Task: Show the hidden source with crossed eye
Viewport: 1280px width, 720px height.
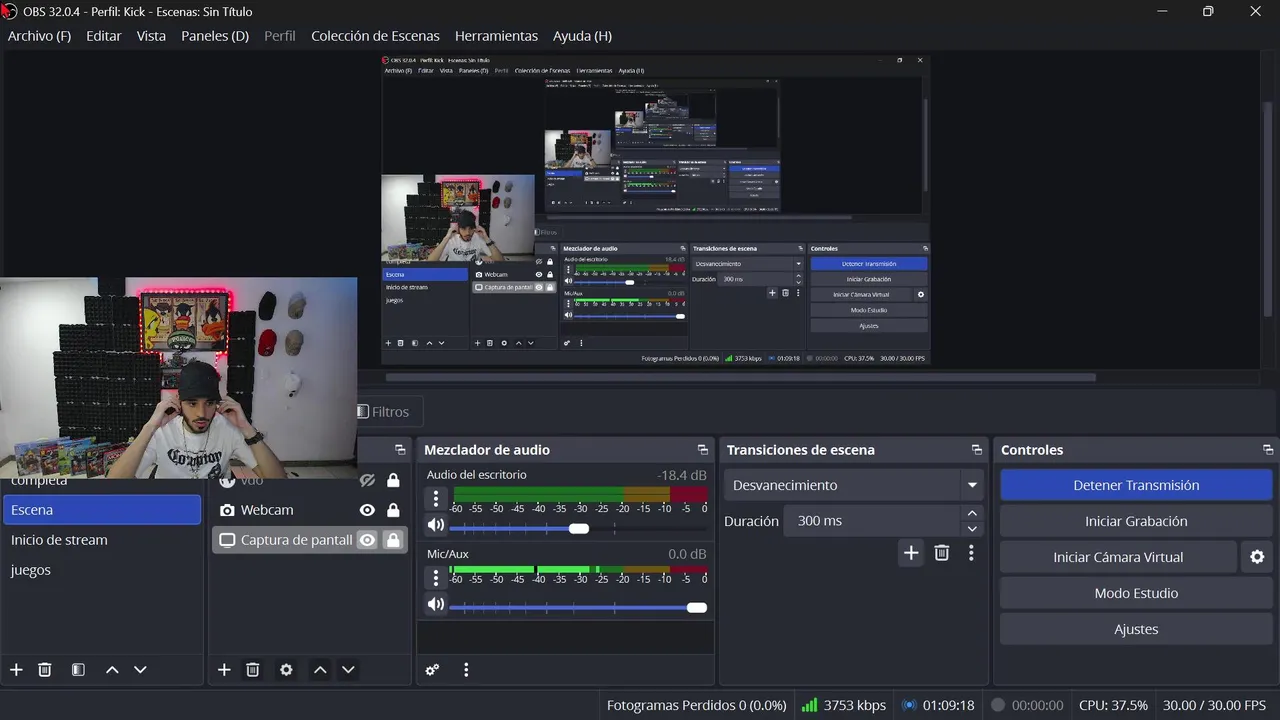Action: tap(367, 481)
